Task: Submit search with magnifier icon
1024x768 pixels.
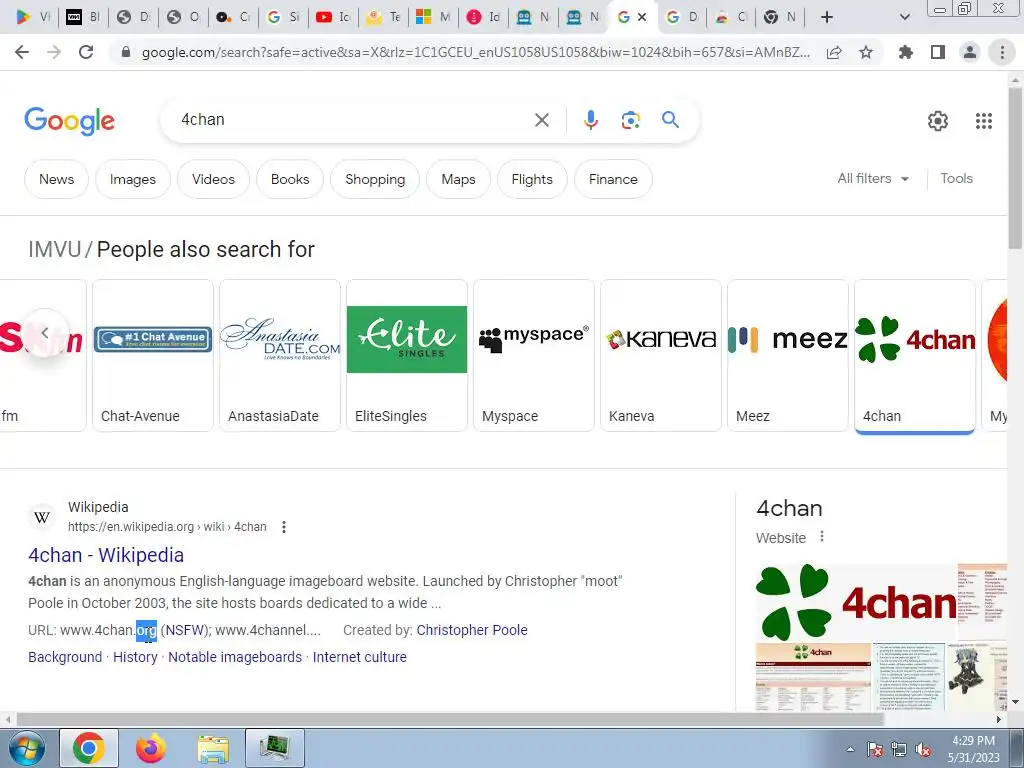Action: [x=670, y=120]
